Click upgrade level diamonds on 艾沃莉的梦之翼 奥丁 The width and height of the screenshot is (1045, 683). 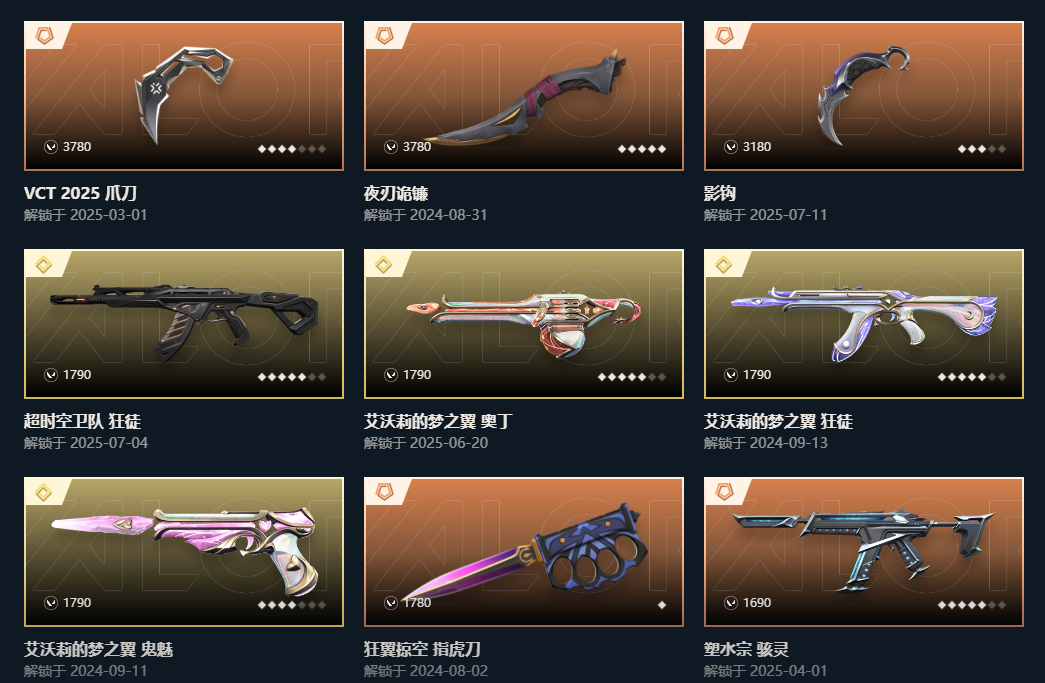(632, 376)
